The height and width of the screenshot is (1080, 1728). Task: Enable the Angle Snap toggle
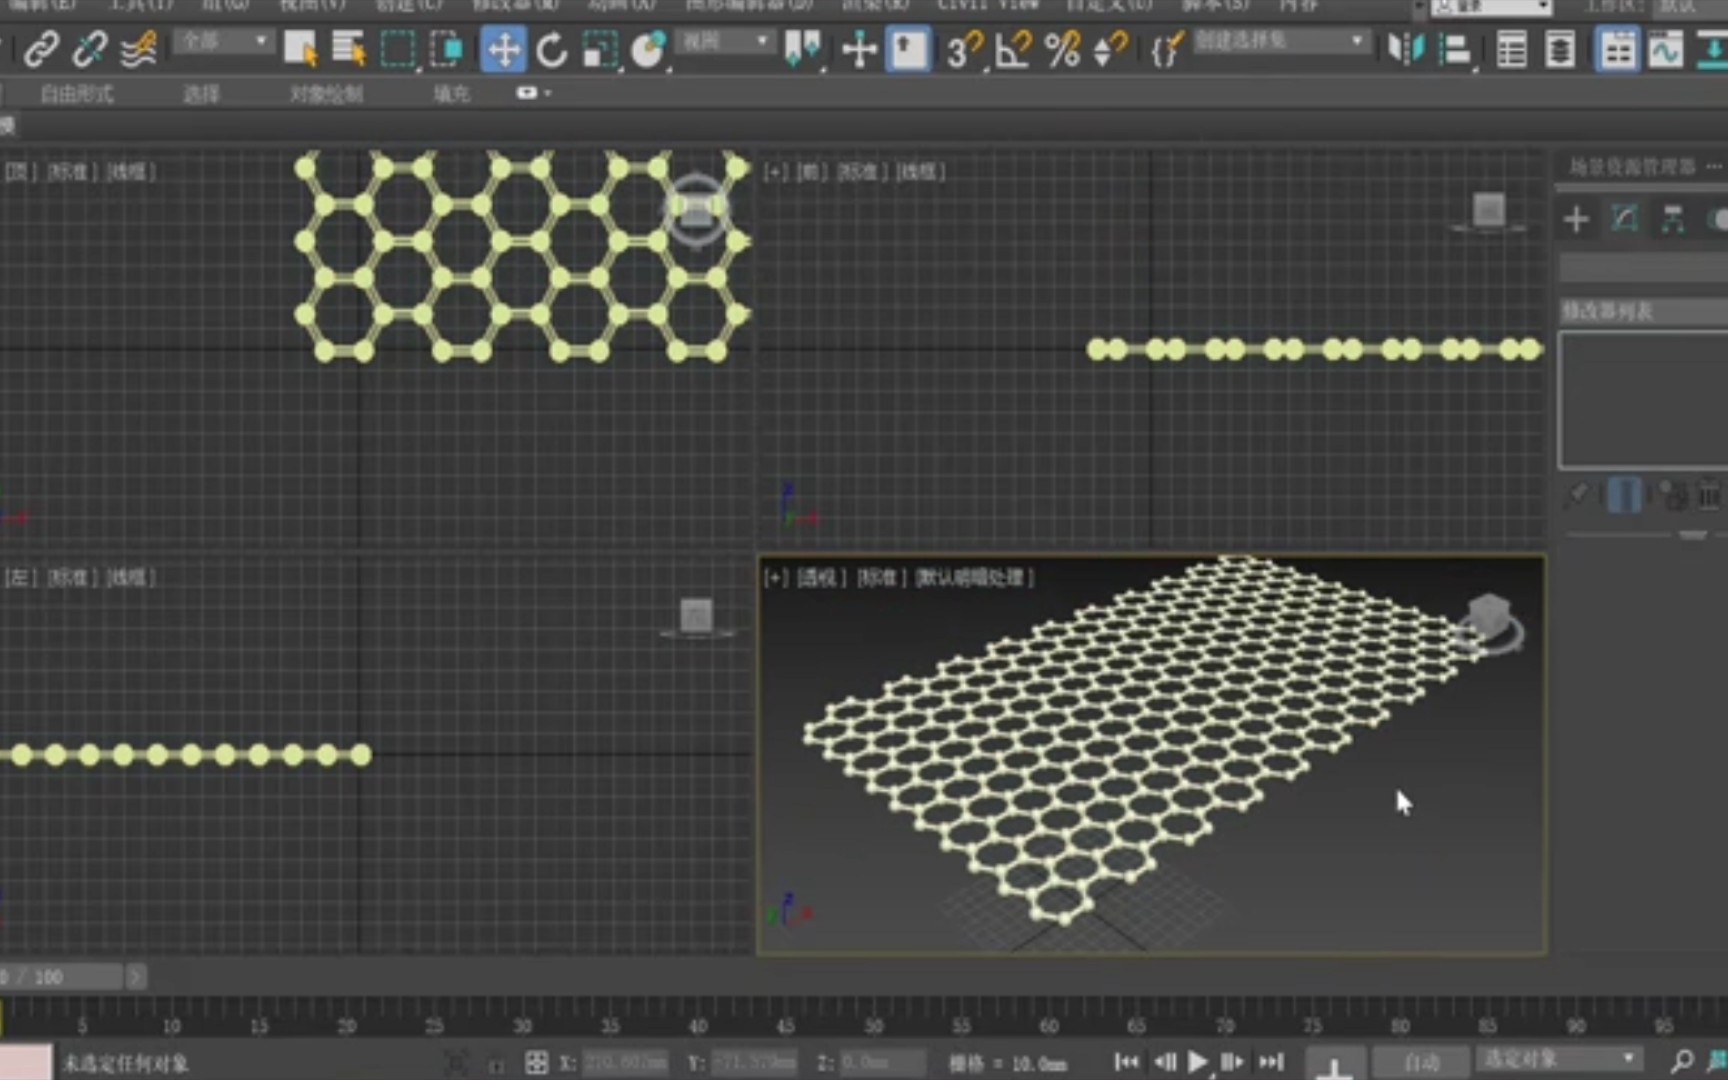click(1012, 50)
